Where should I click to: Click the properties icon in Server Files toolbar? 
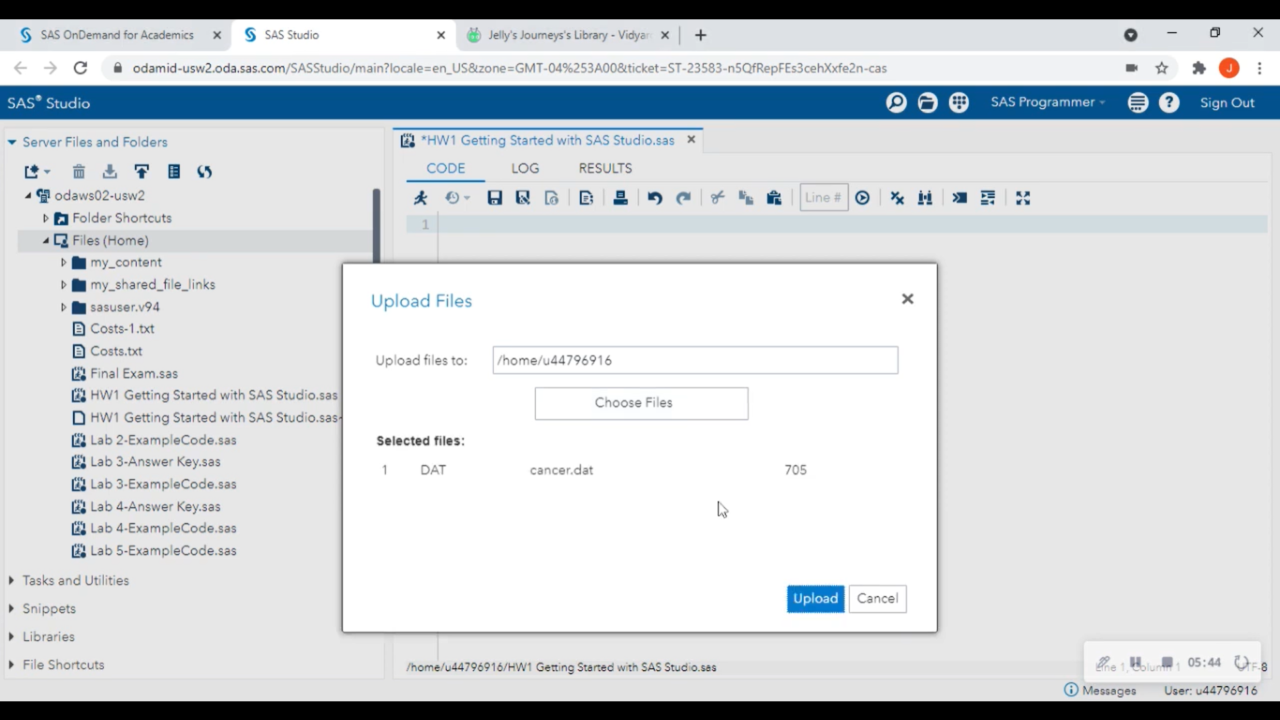[174, 172]
